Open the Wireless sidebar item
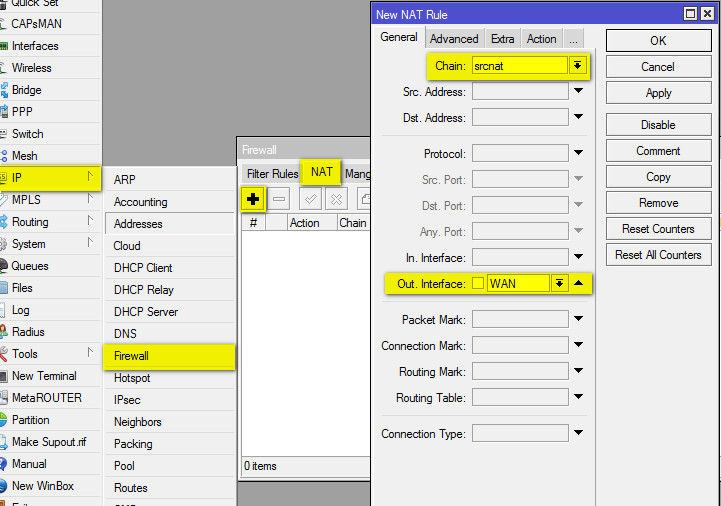 [31, 68]
